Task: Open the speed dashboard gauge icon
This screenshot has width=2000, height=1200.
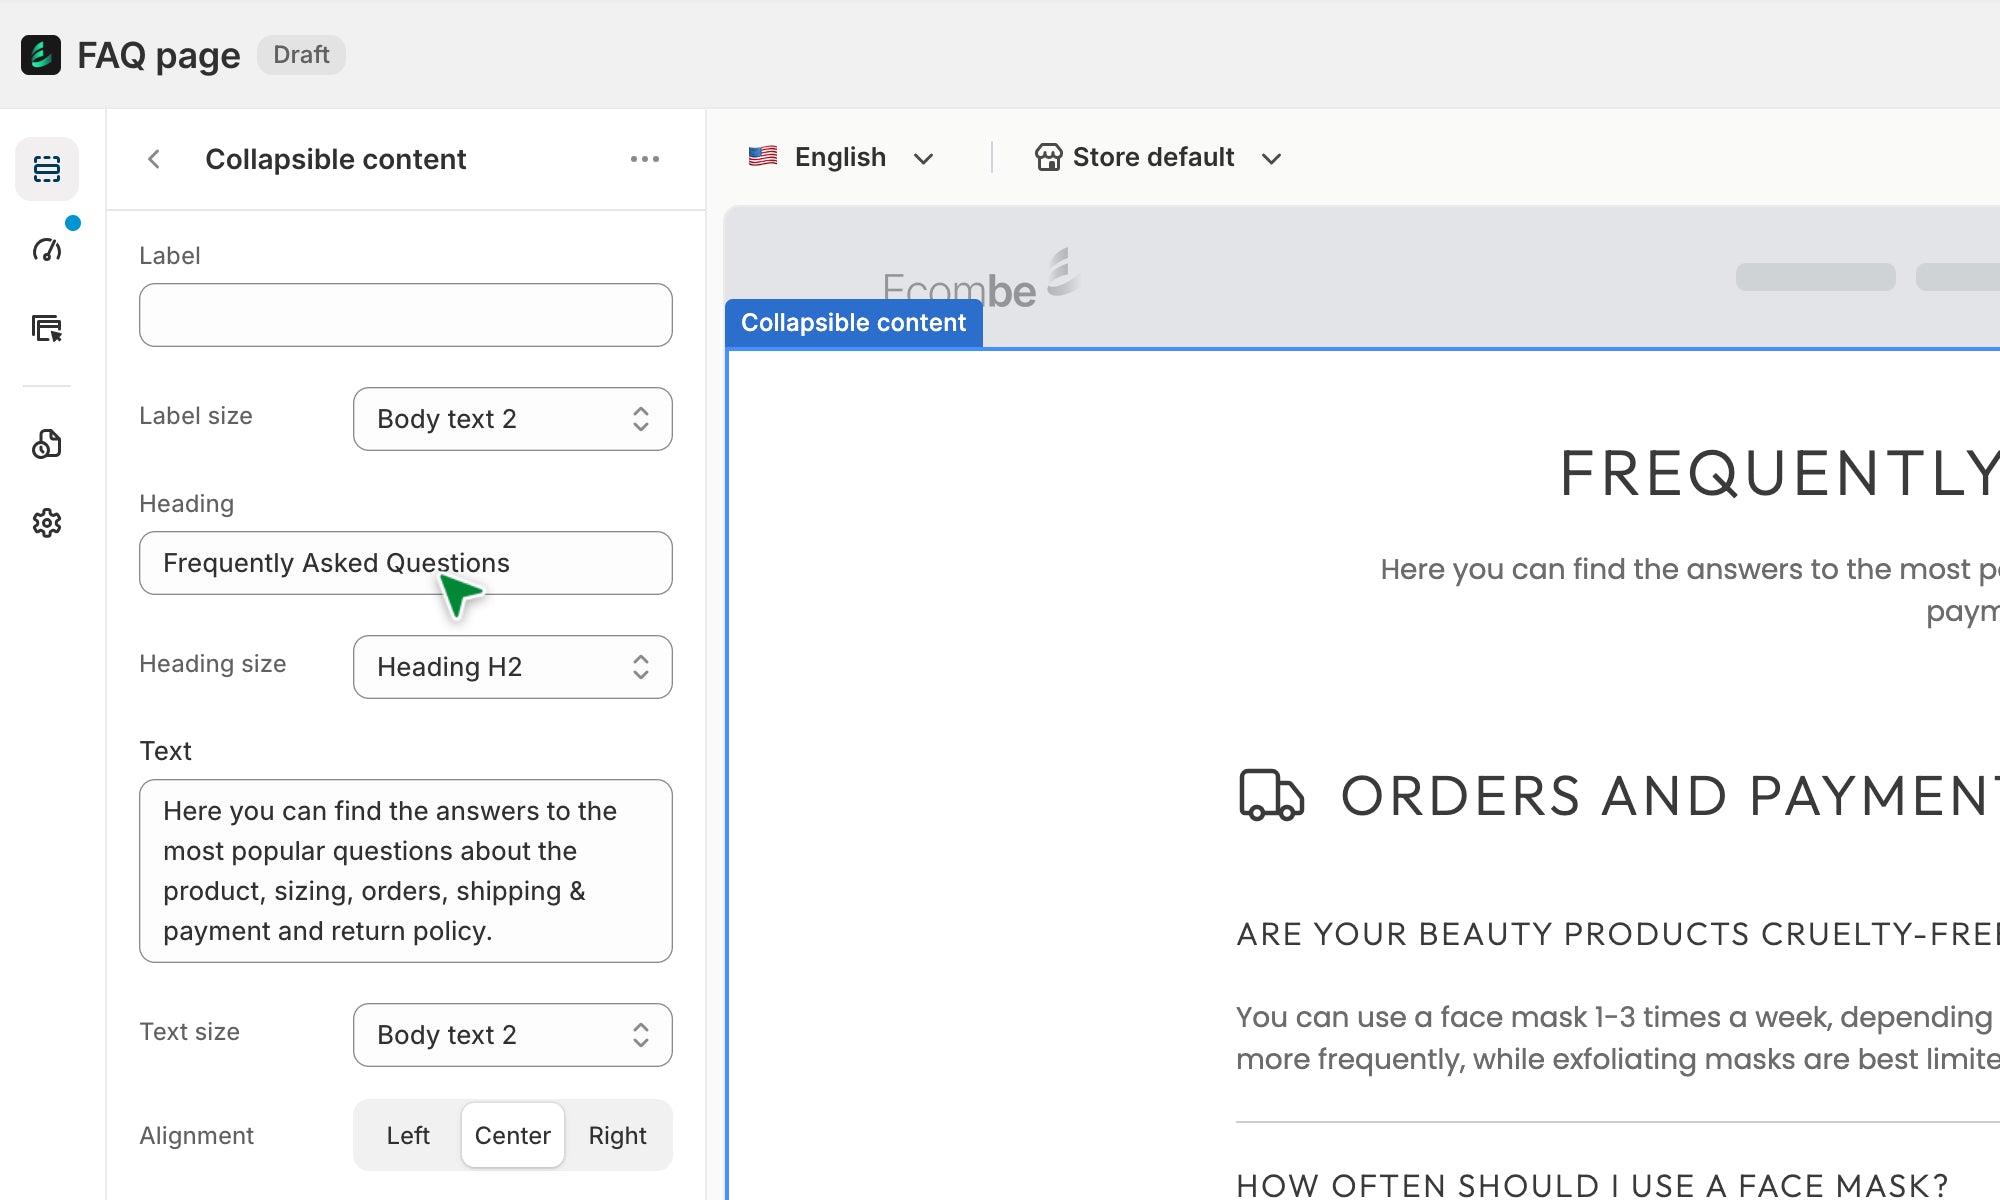Action: point(47,249)
